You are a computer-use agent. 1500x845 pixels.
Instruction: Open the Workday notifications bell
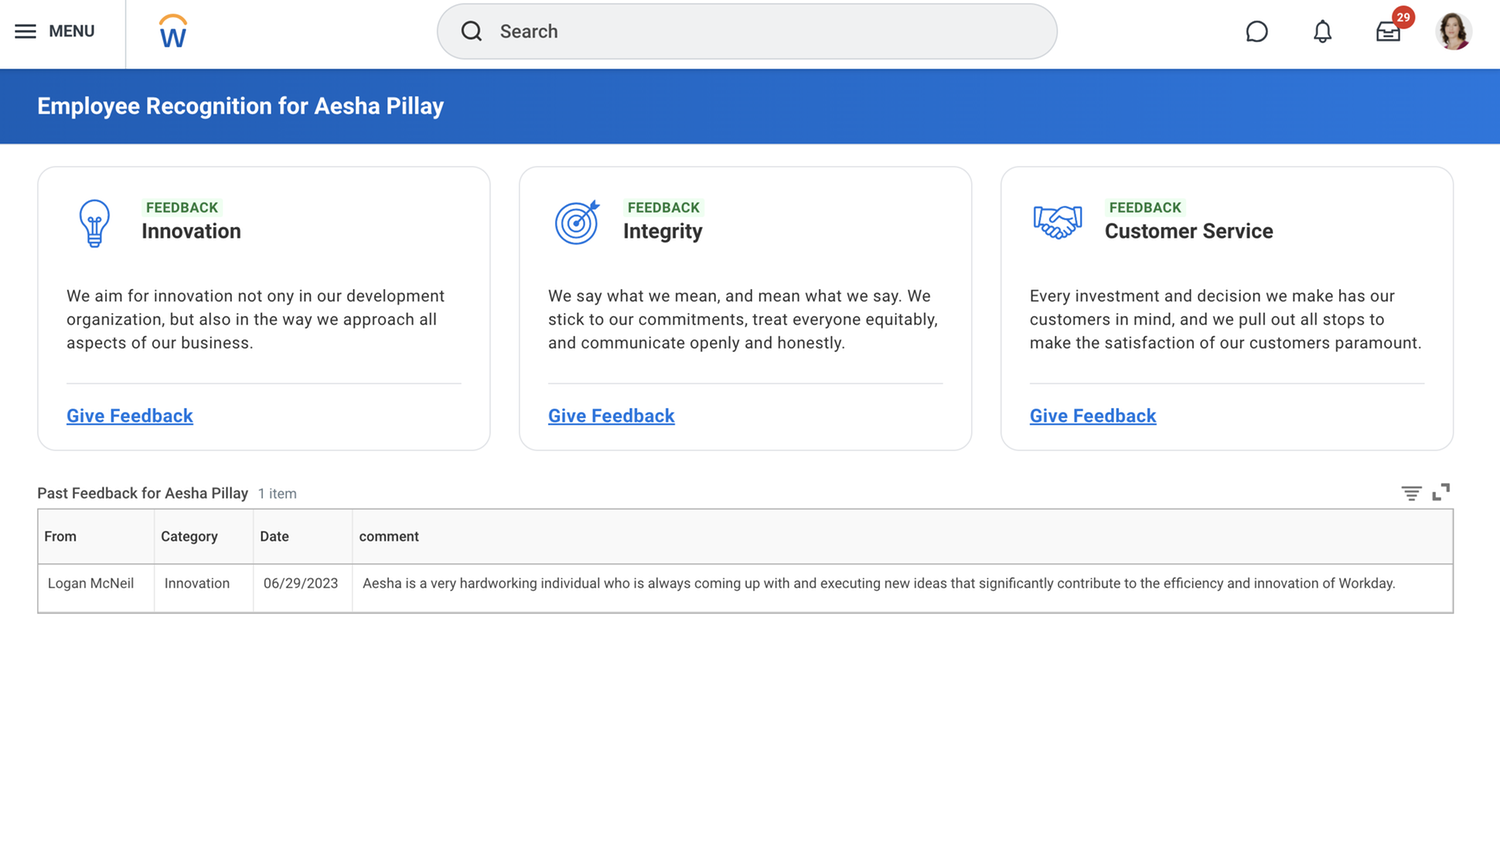tap(1321, 31)
